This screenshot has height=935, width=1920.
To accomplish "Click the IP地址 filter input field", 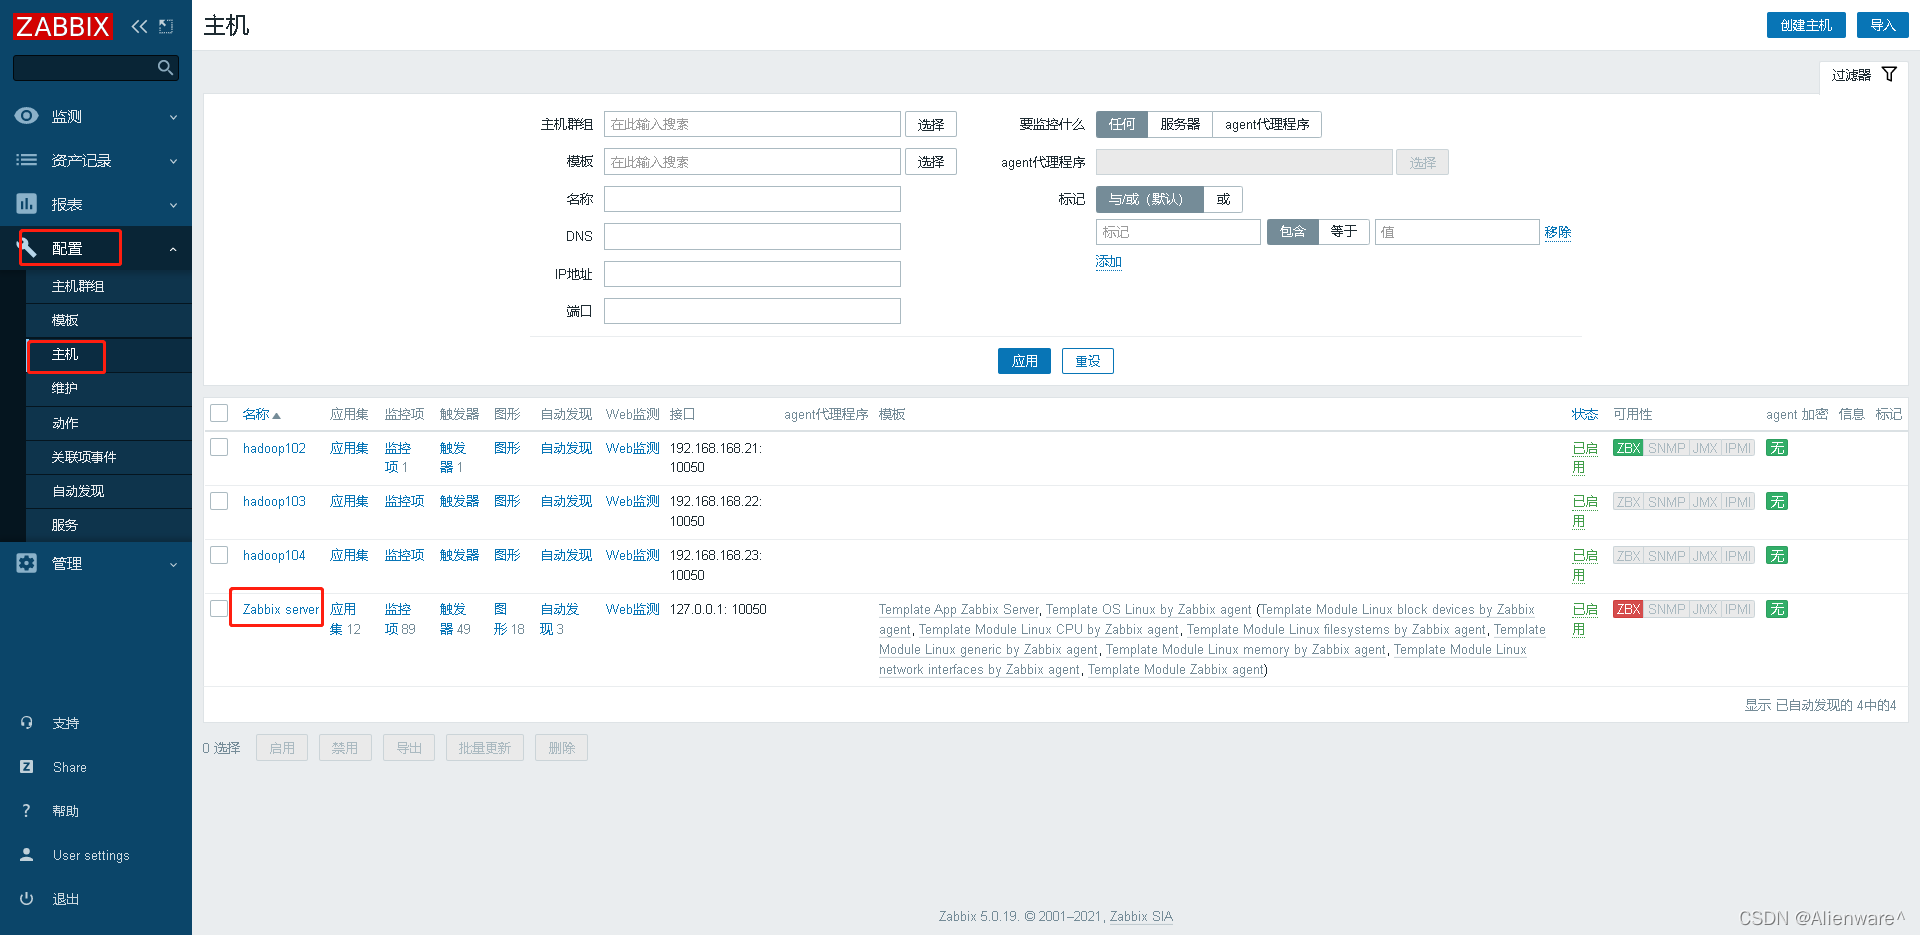I will click(752, 274).
